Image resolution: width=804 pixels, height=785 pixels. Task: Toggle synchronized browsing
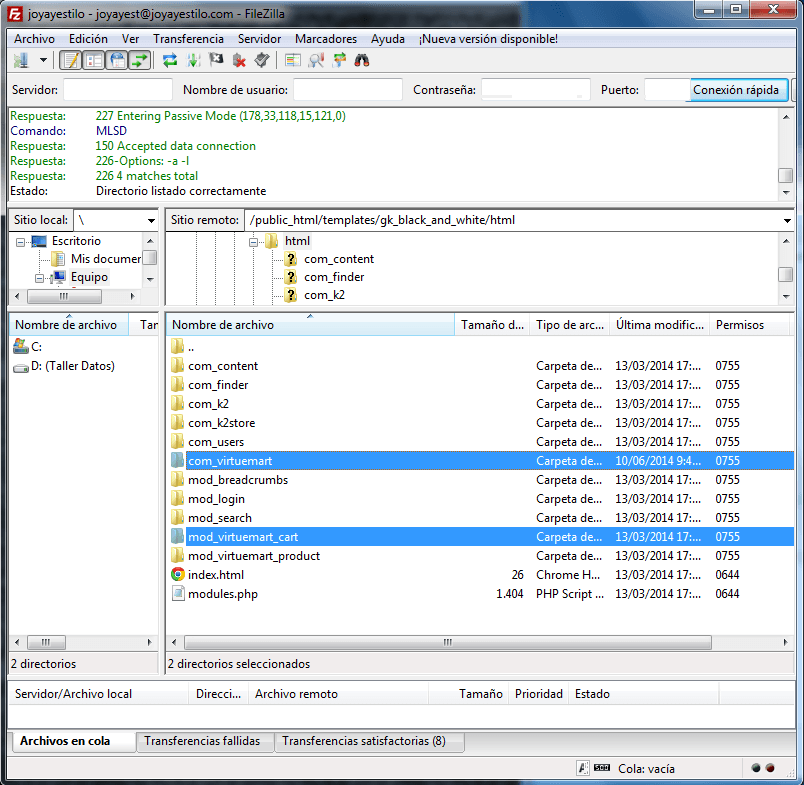pos(339,61)
